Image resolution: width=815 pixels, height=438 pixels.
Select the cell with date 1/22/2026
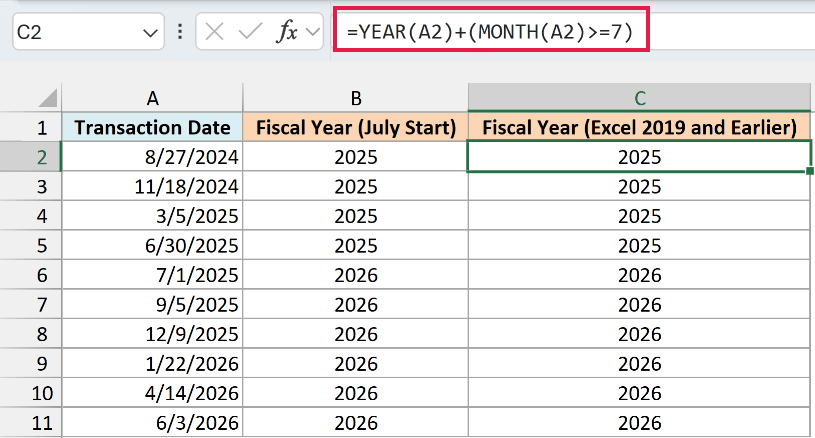coord(152,364)
